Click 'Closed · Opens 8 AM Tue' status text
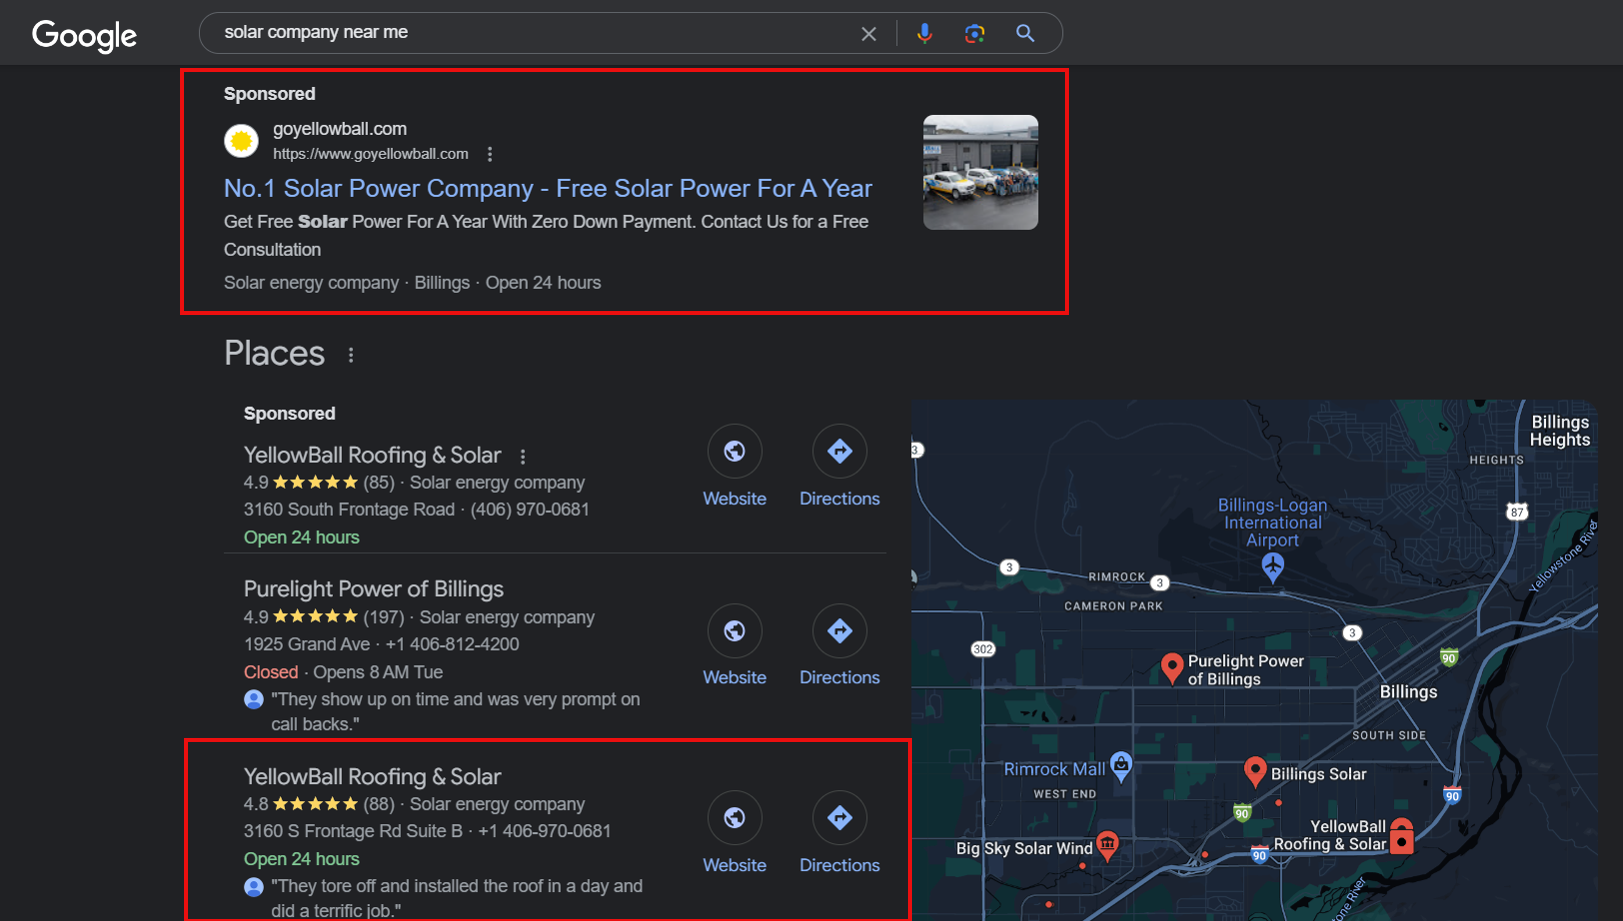The width and height of the screenshot is (1623, 921). [343, 672]
